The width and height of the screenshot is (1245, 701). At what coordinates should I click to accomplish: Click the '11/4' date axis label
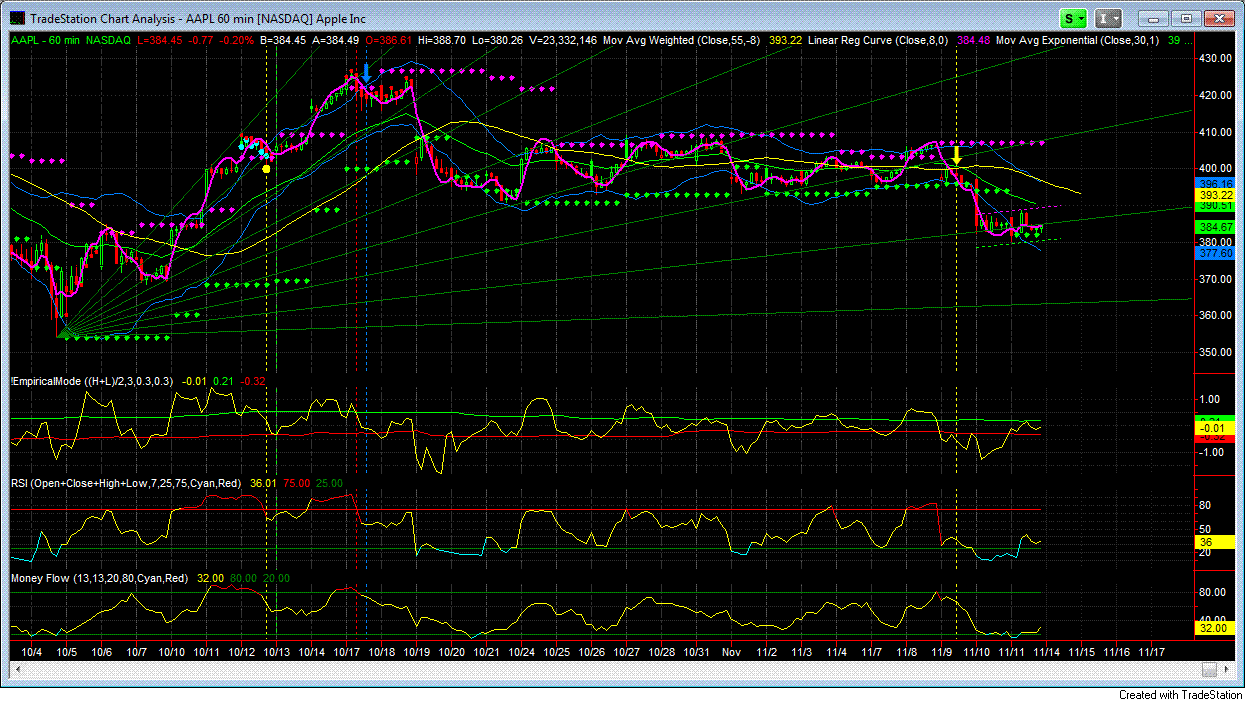837,651
